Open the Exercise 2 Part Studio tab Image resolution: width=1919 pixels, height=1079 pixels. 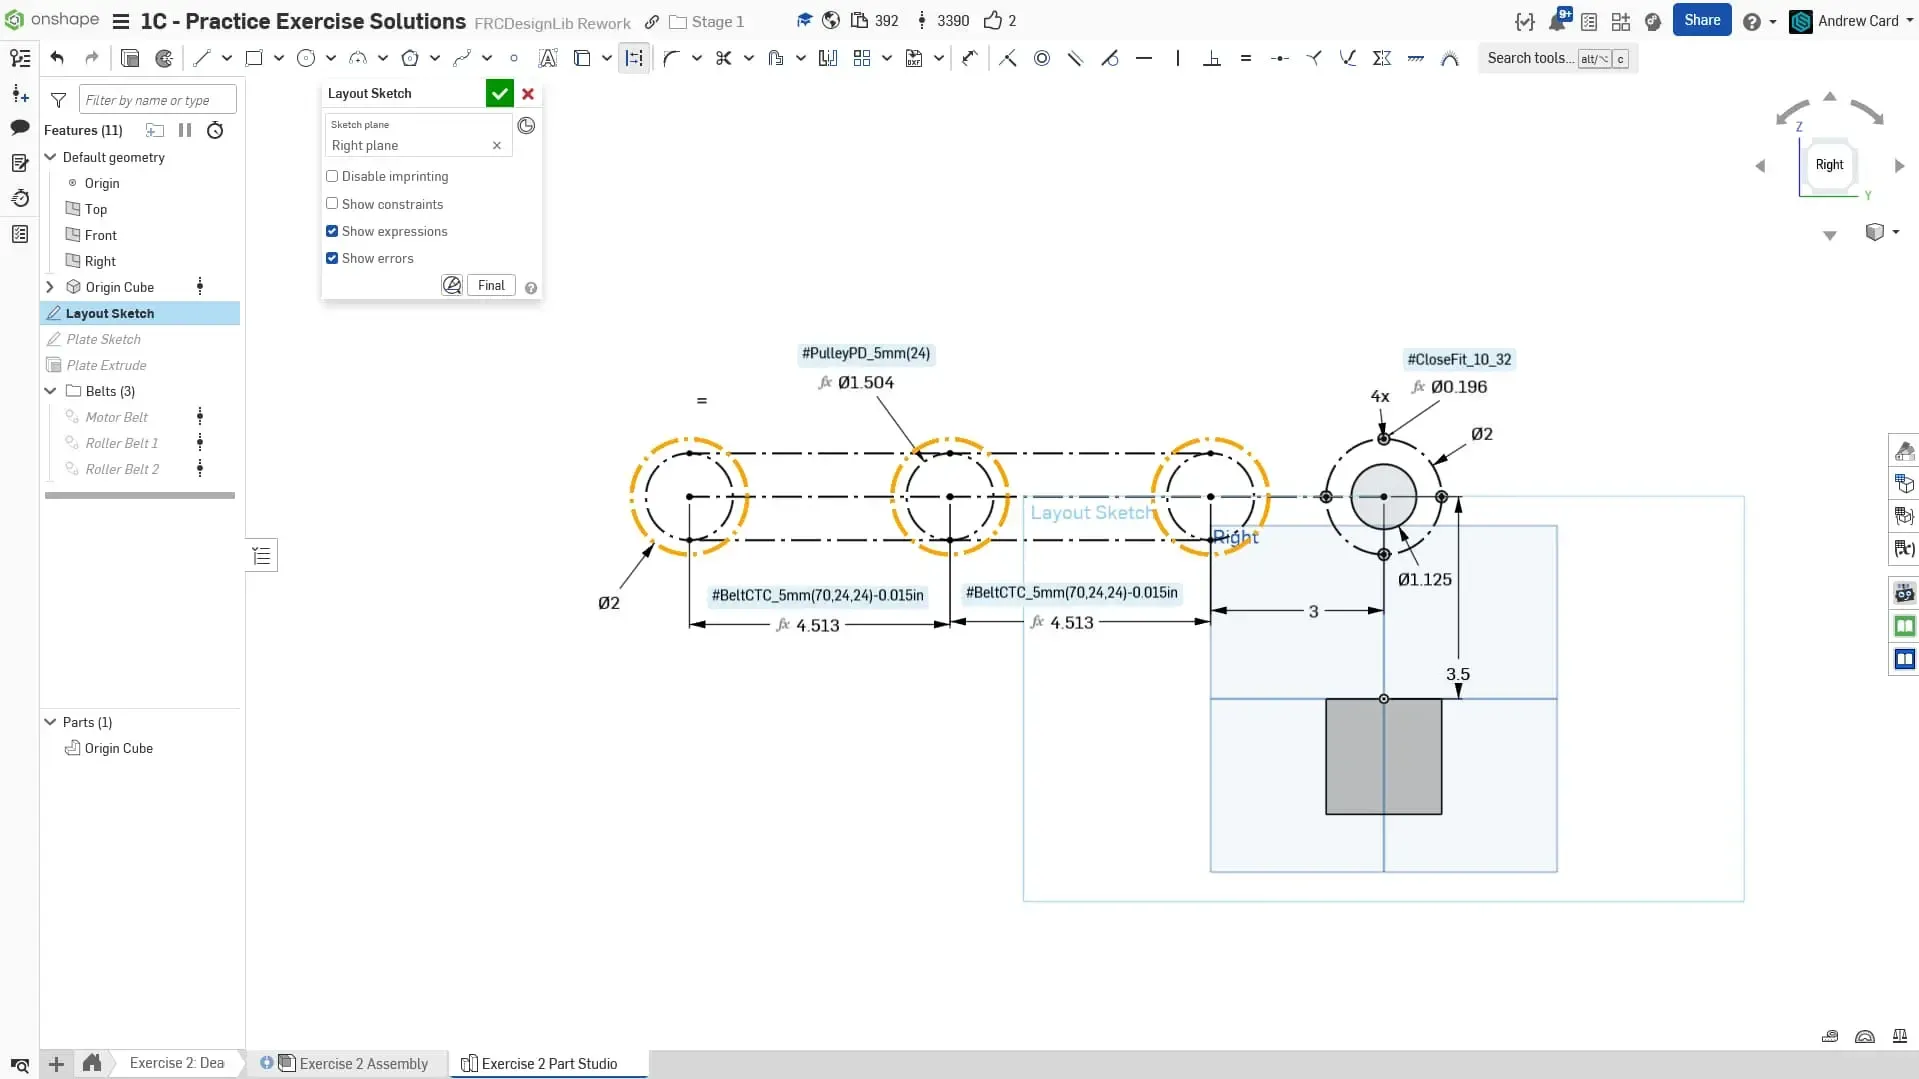pos(548,1063)
